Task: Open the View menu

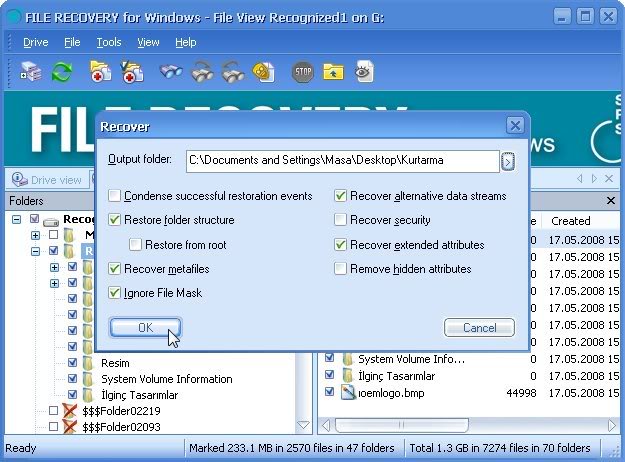Action: 148,42
